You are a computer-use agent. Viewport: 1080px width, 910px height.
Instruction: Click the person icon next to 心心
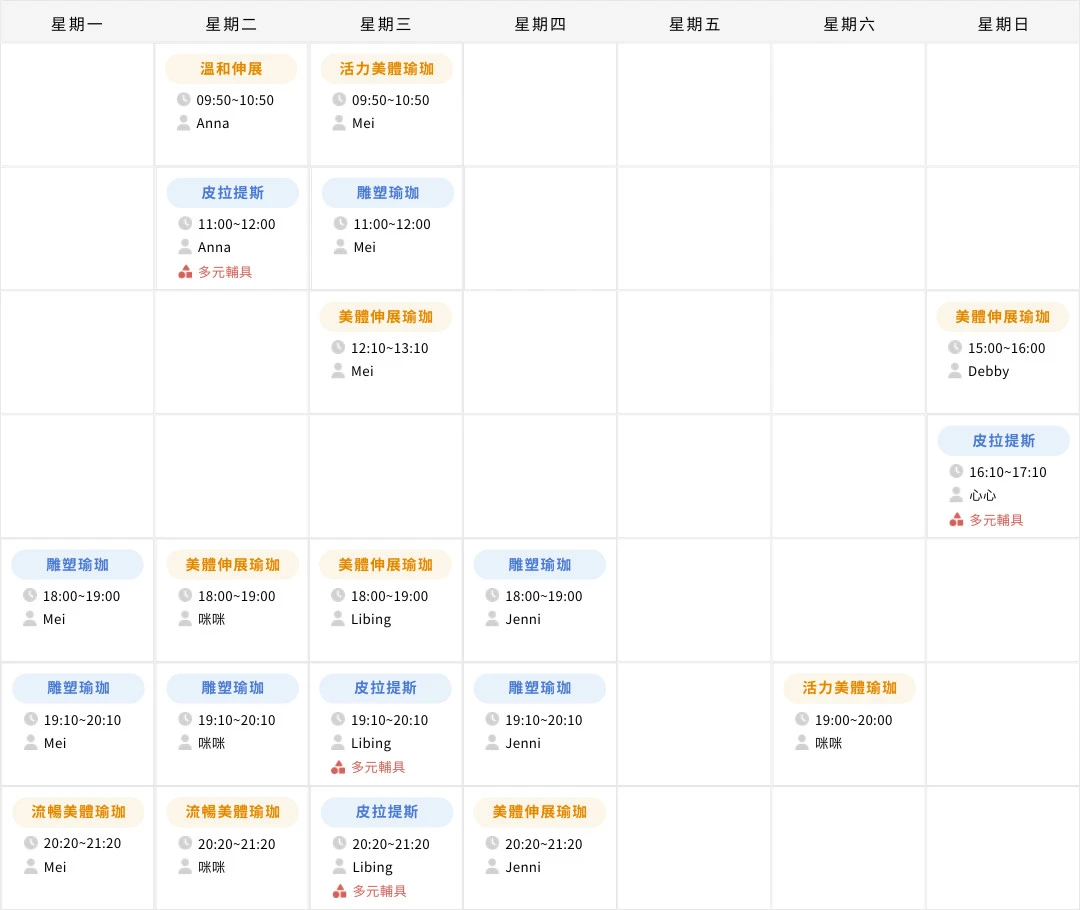pyautogui.click(x=955, y=495)
